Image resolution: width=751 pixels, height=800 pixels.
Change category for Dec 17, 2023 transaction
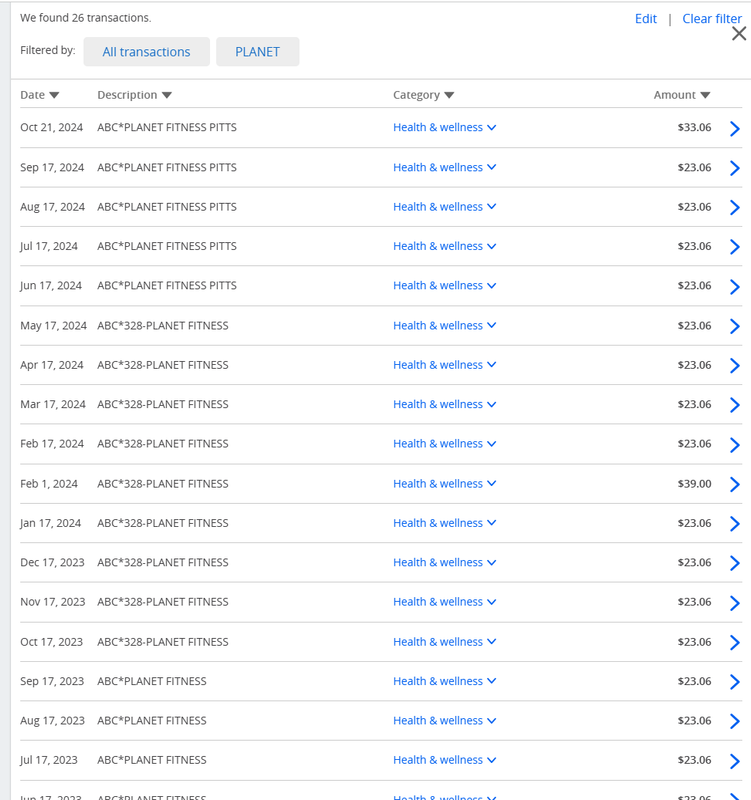pyautogui.click(x=444, y=562)
